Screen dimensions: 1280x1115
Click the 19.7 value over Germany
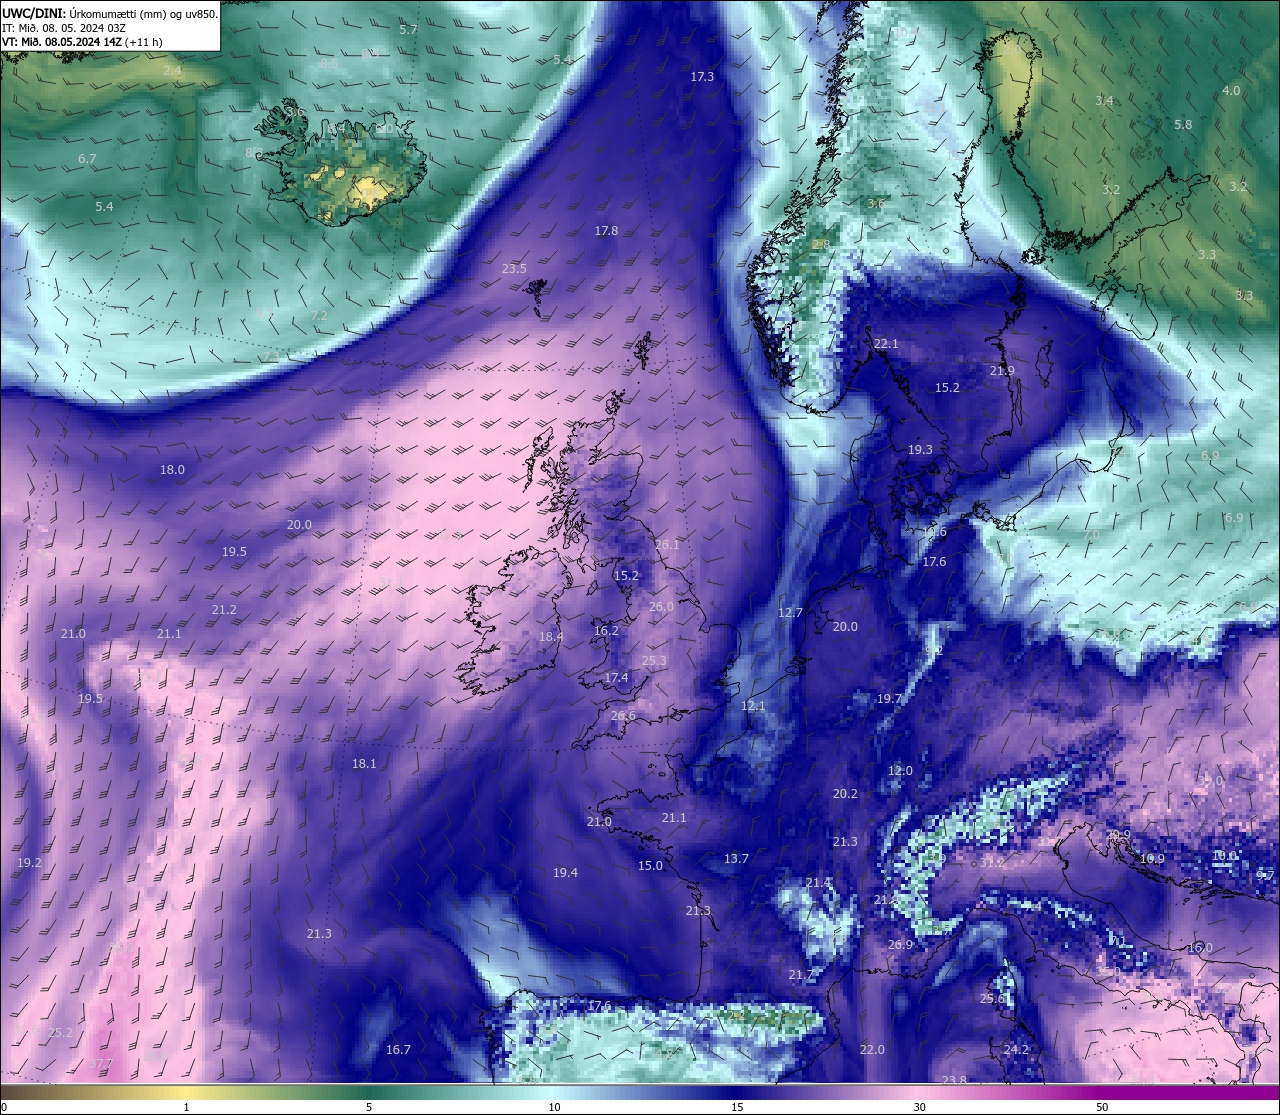pyautogui.click(x=889, y=699)
